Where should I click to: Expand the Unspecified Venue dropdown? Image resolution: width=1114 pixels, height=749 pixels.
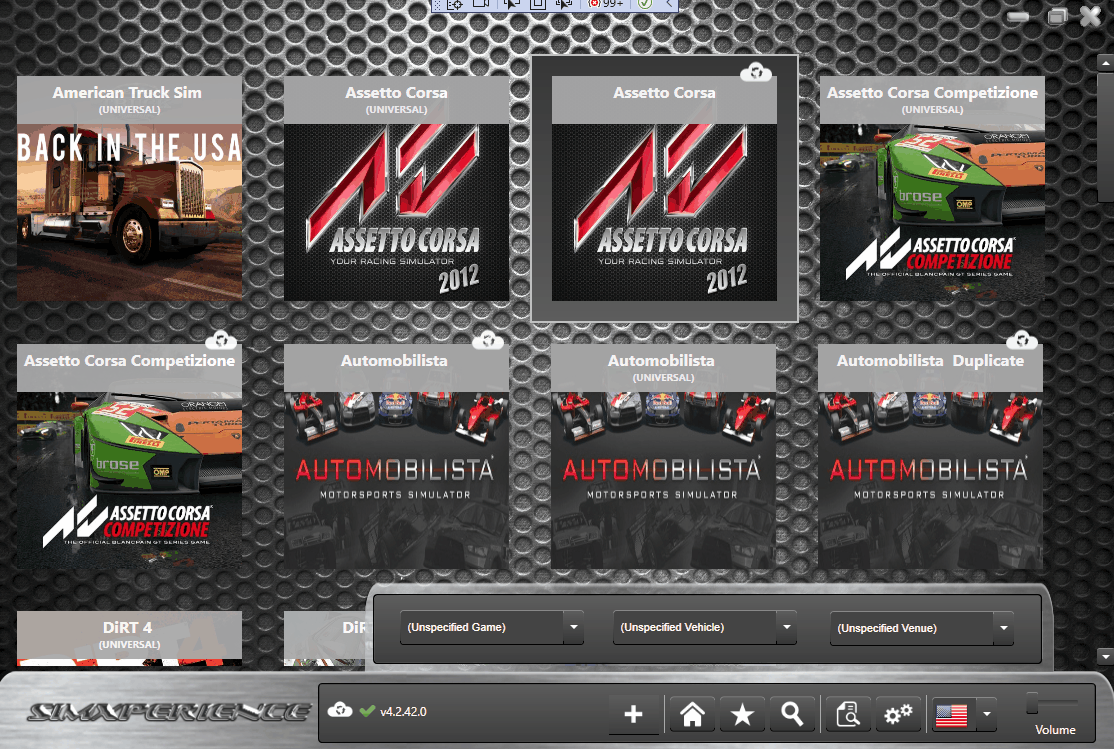click(1003, 629)
